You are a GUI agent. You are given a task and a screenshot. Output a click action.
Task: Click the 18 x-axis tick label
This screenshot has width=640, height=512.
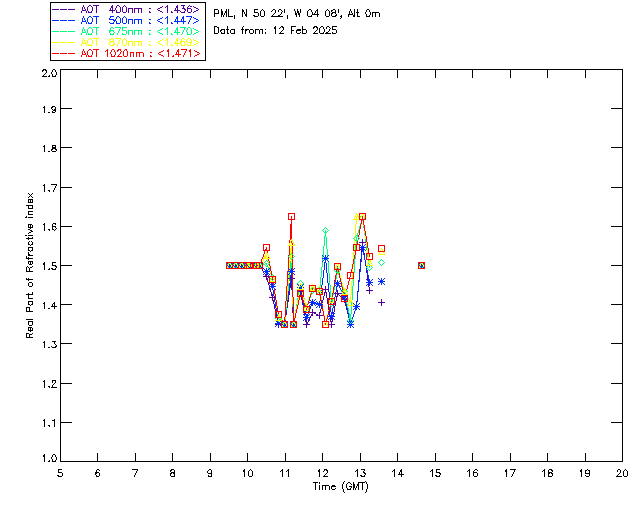[x=547, y=473]
